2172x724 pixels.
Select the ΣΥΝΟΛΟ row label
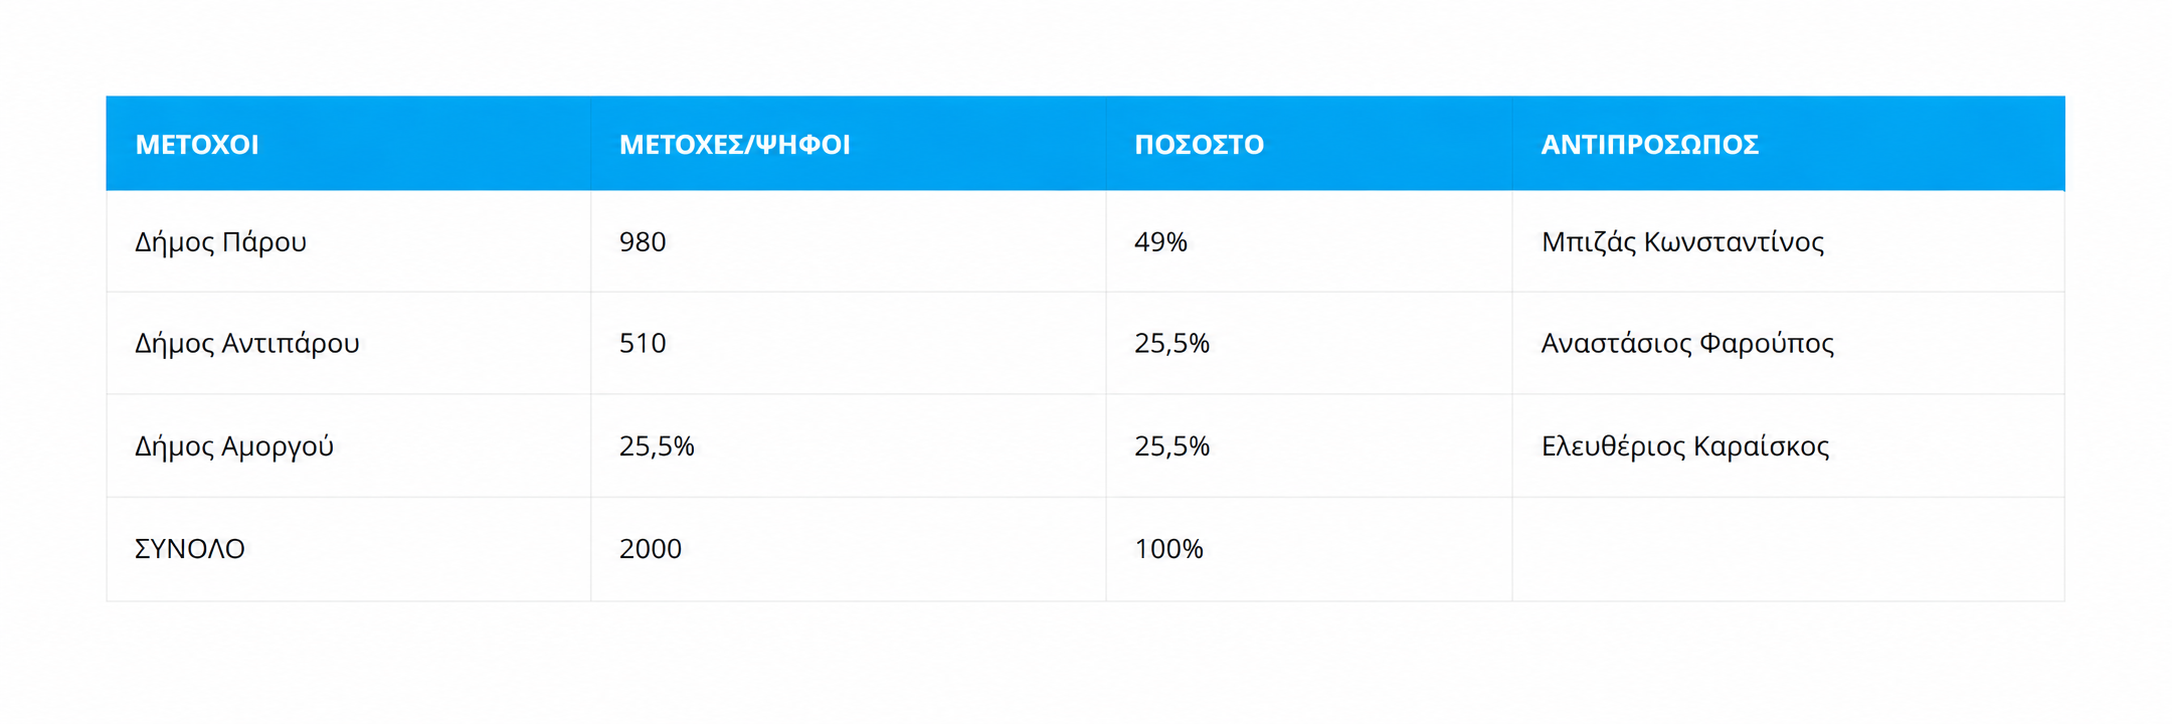click(x=190, y=549)
